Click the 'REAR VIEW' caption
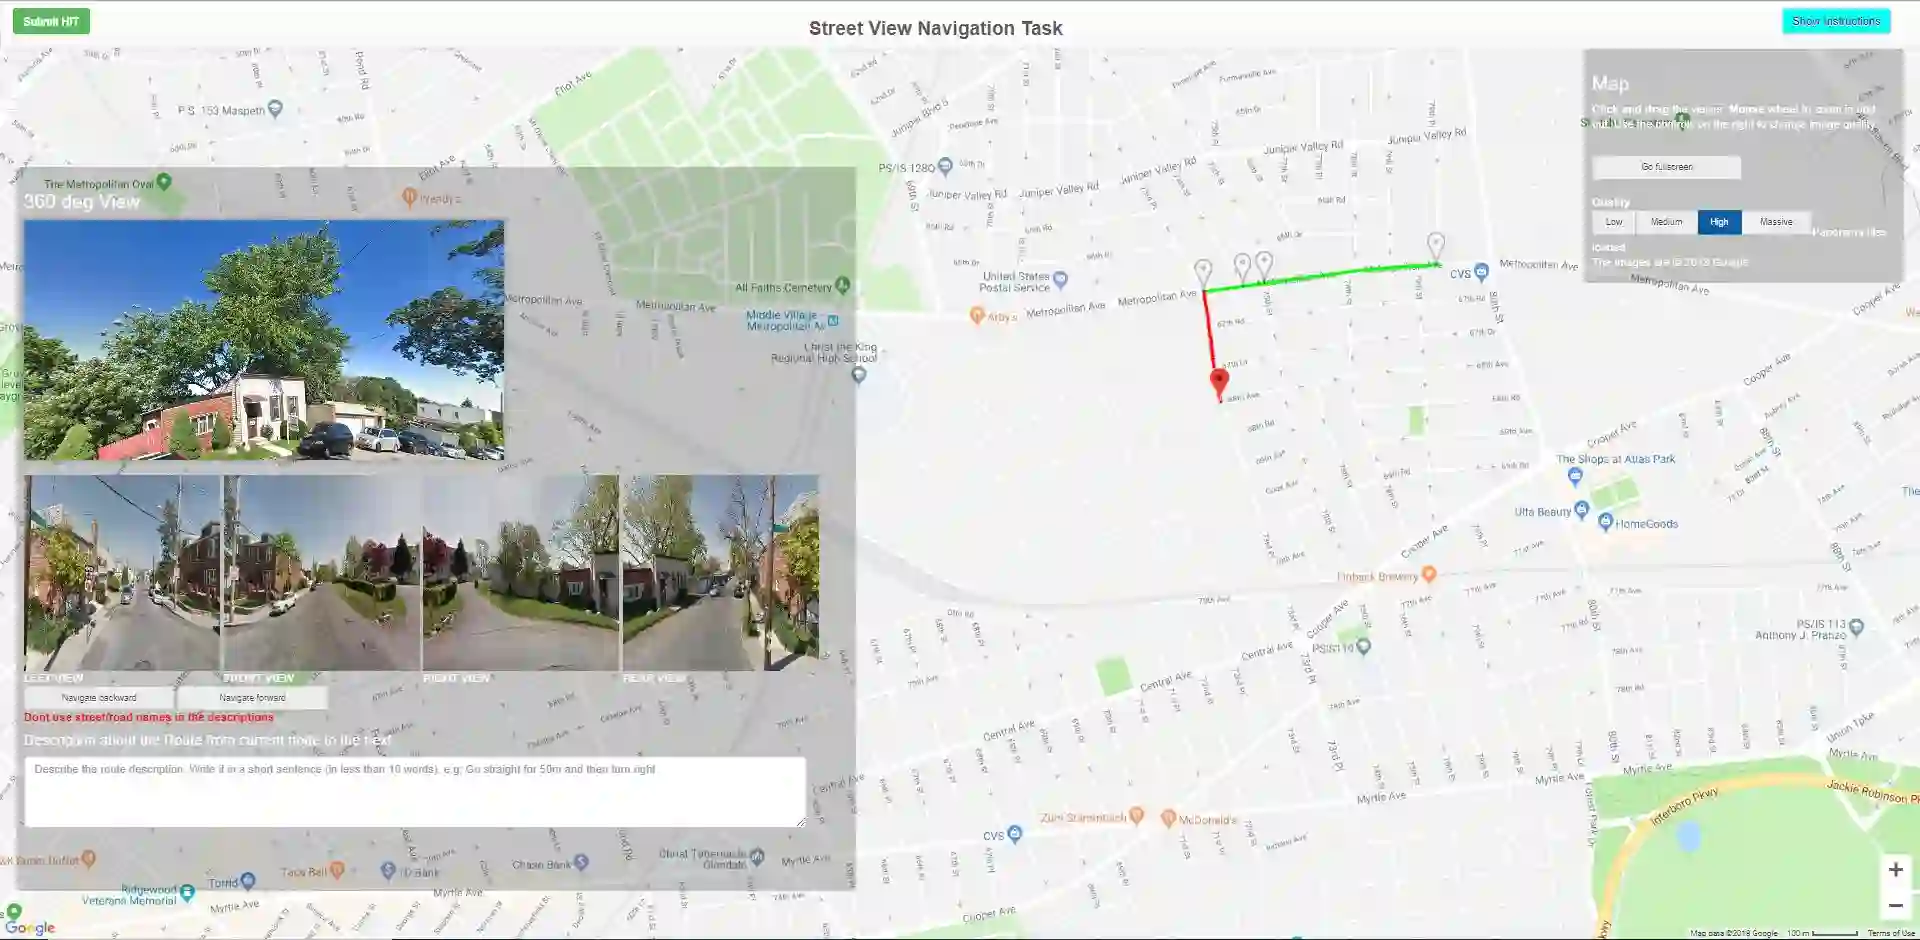The height and width of the screenshot is (940, 1920). [654, 678]
